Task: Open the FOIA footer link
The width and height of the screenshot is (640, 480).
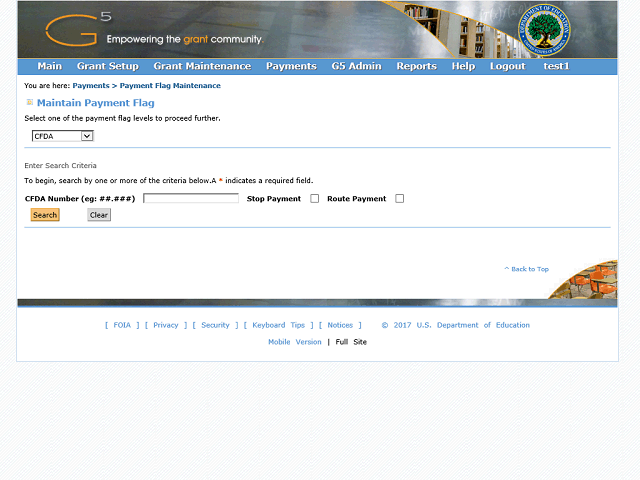Action: tap(122, 325)
